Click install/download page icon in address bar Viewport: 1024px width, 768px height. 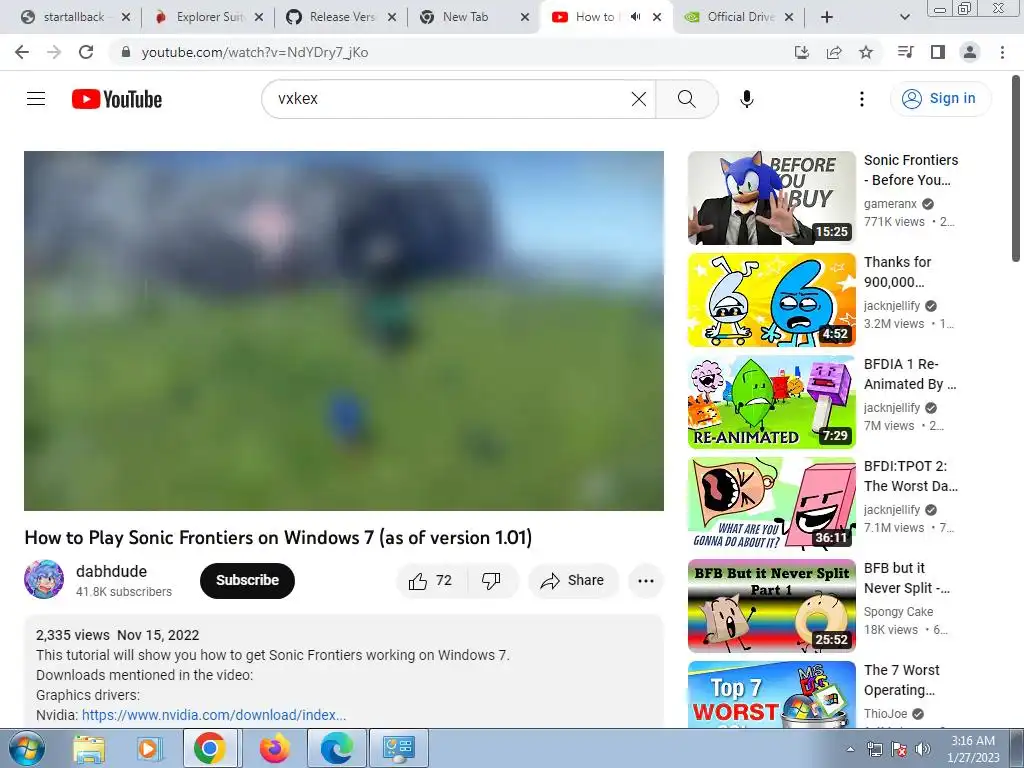point(802,52)
